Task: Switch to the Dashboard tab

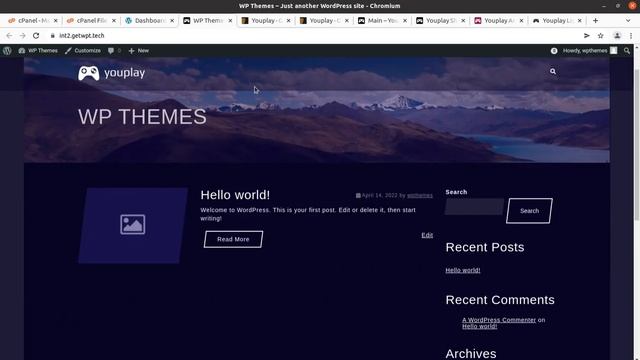Action: coord(150,20)
